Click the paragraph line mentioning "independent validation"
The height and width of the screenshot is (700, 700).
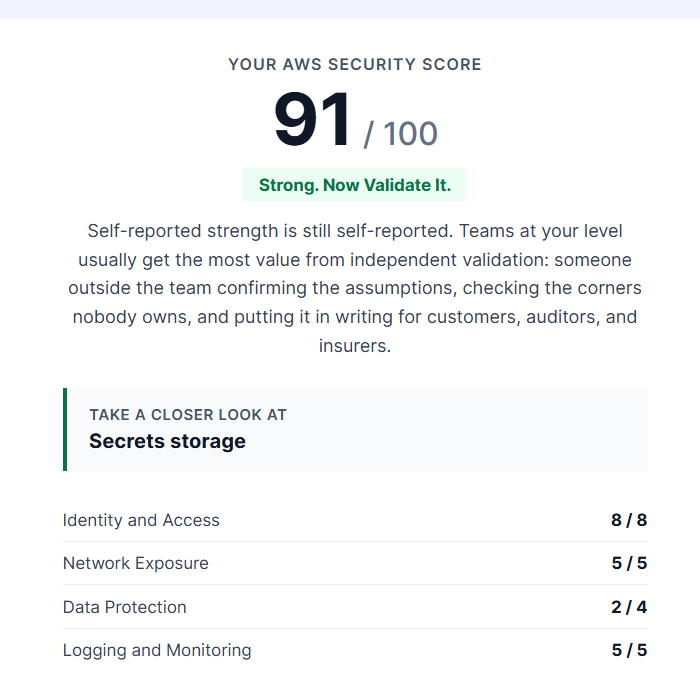355,260
